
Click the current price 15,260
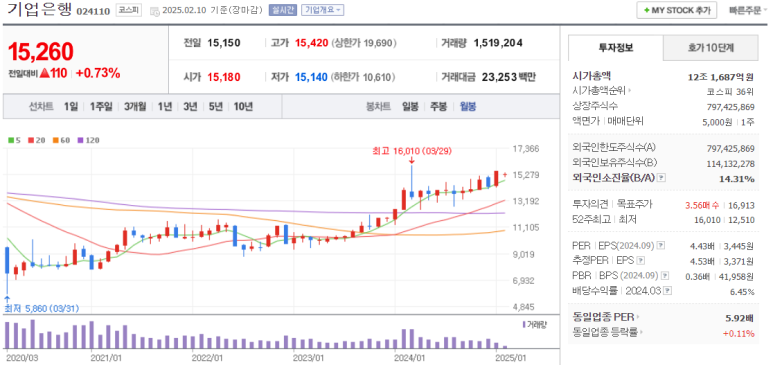40,51
